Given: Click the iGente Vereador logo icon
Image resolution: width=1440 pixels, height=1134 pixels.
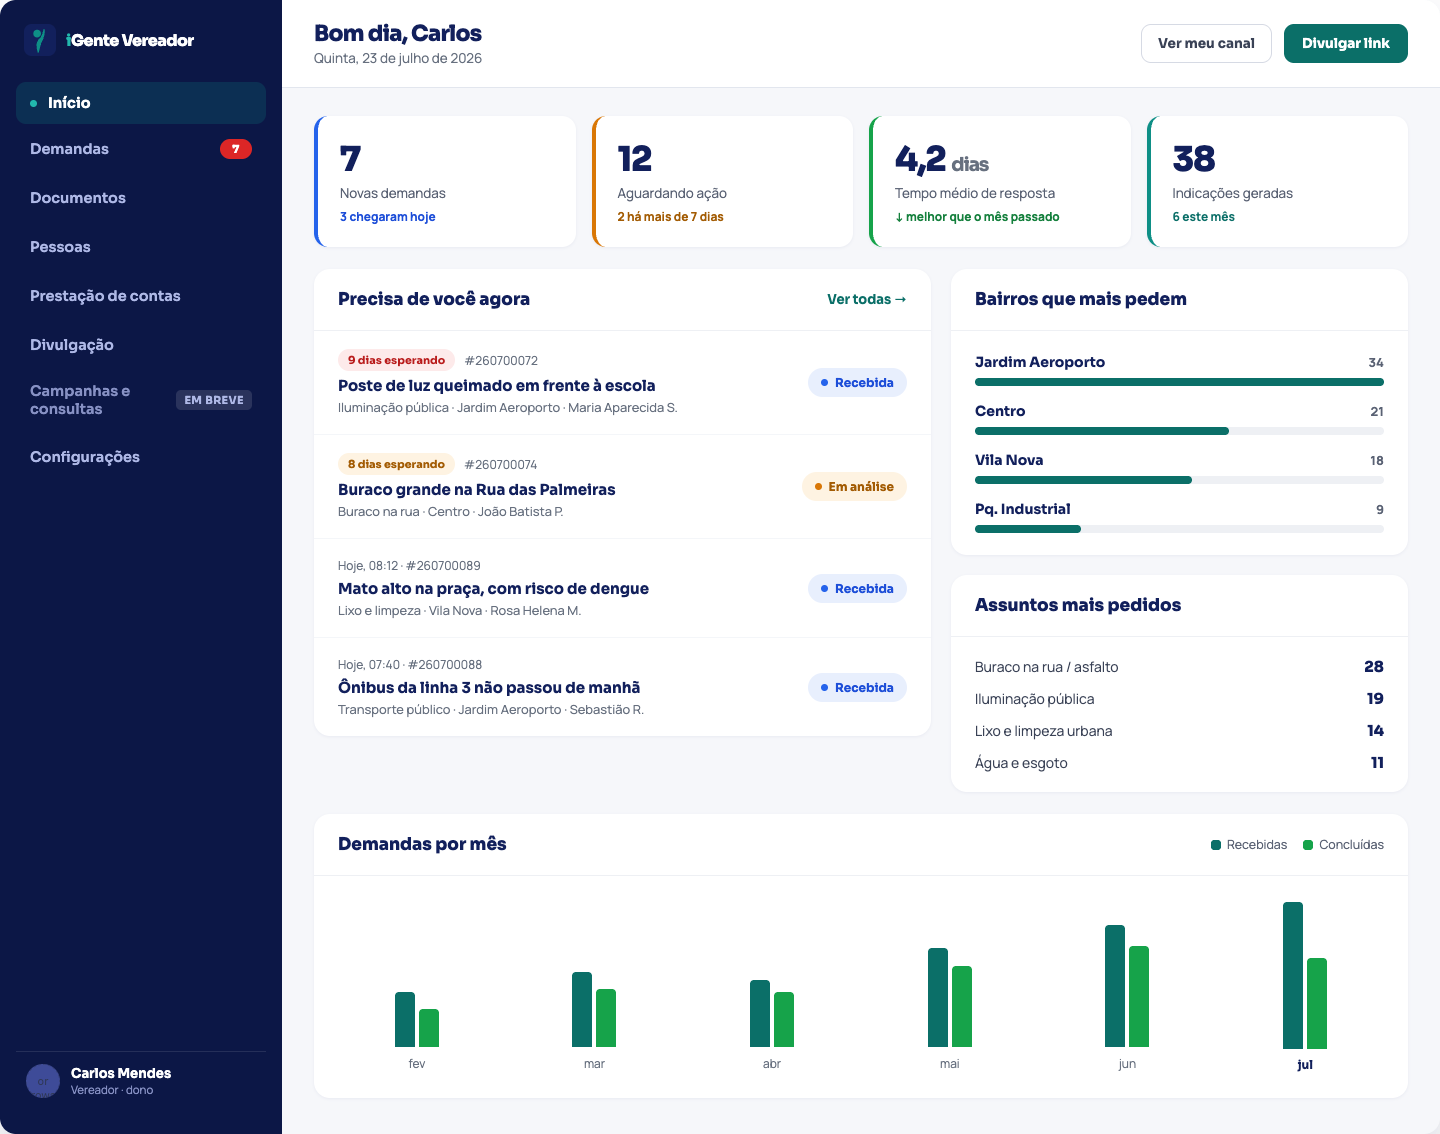Looking at the screenshot, I should pos(40,40).
